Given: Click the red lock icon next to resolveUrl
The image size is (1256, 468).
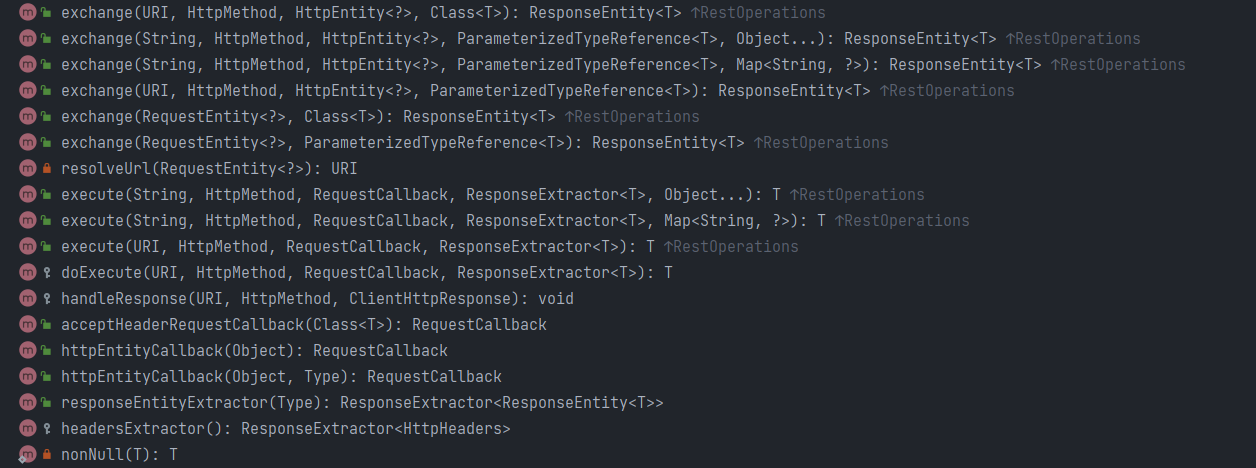Looking at the screenshot, I should click(x=47, y=169).
